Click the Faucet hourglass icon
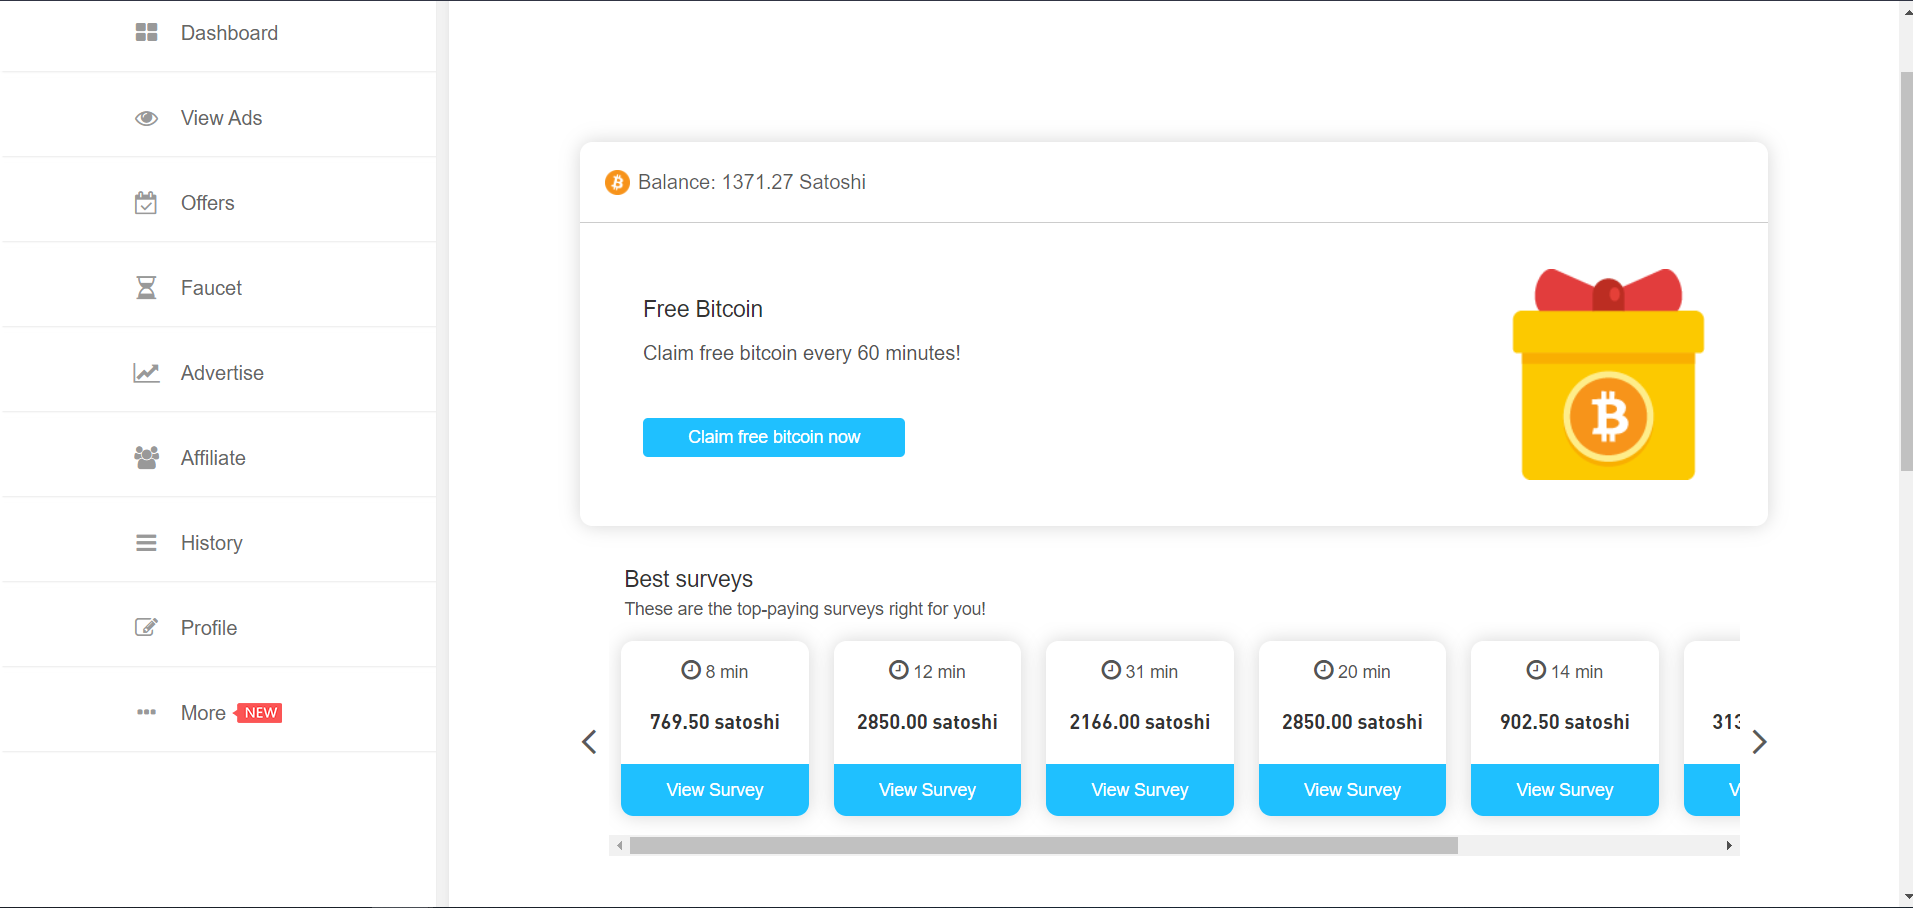The width and height of the screenshot is (1913, 908). pyautogui.click(x=146, y=288)
